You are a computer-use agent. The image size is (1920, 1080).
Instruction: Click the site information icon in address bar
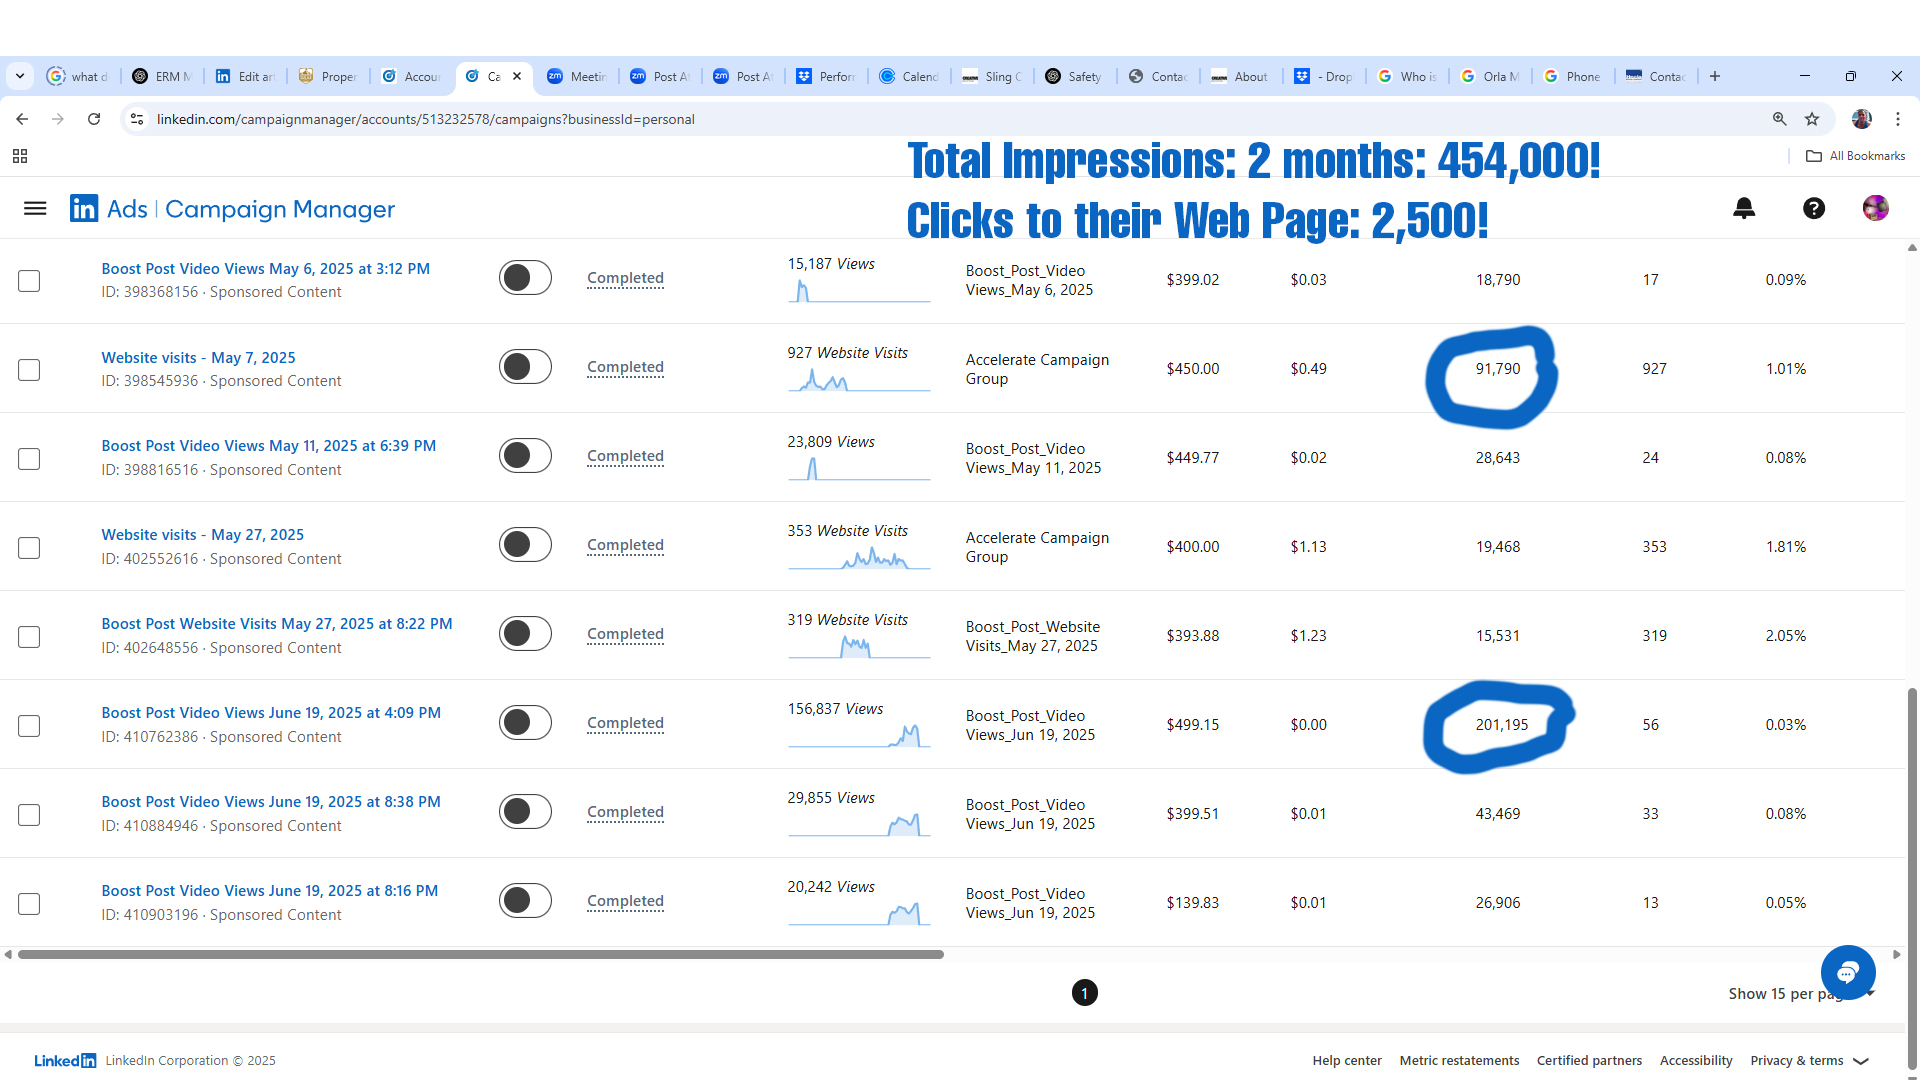pos(137,119)
